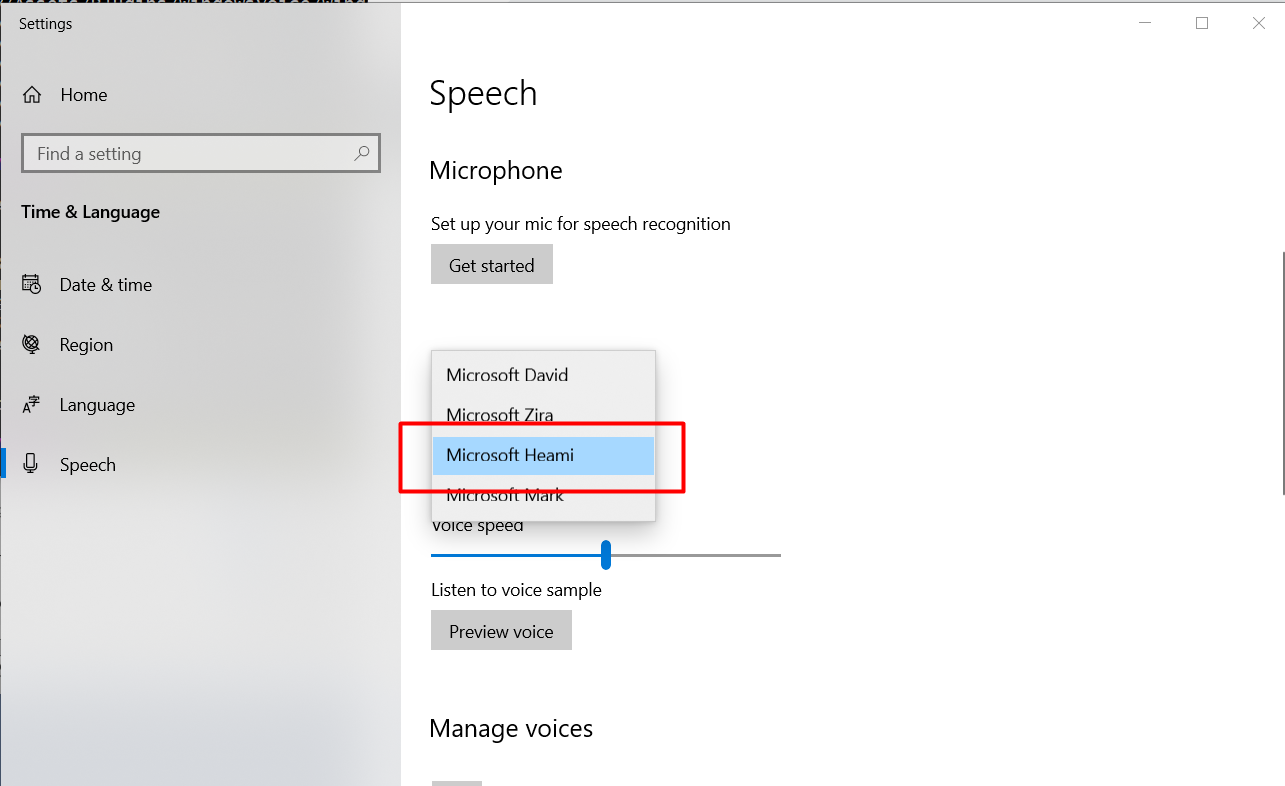Click the Region globe icon

(x=32, y=345)
